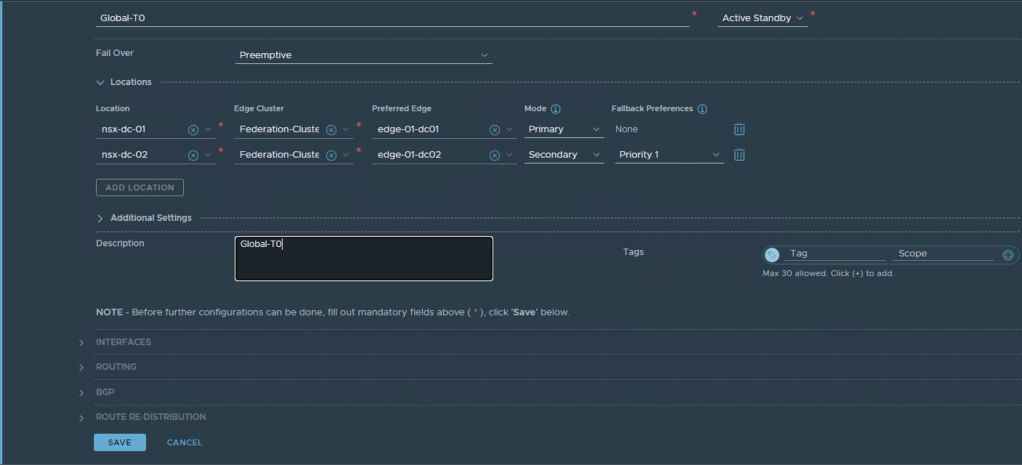Screen dimensions: 1022x465
Task: Open the Active Standby HA mode dropdown
Action: pyautogui.click(x=762, y=18)
